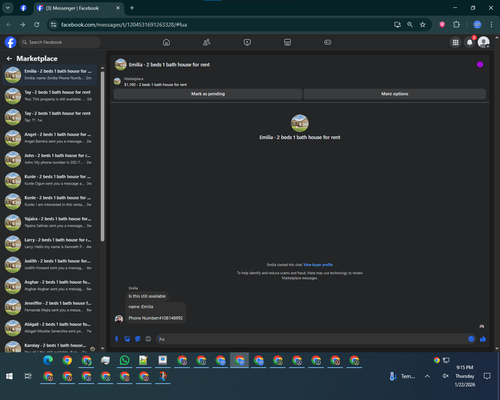Open the Facebook grid menu icon

pyautogui.click(x=455, y=42)
